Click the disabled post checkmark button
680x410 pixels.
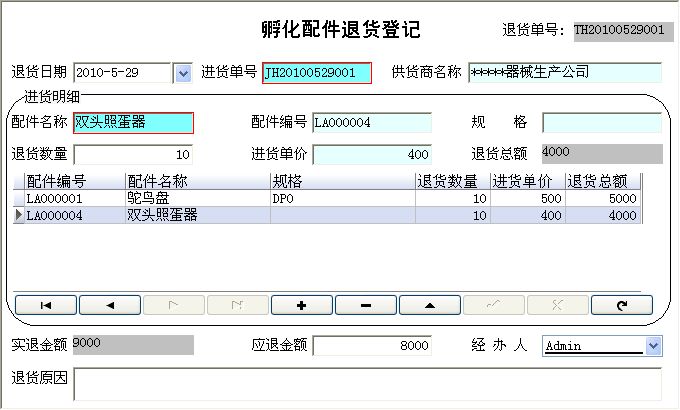coord(494,305)
